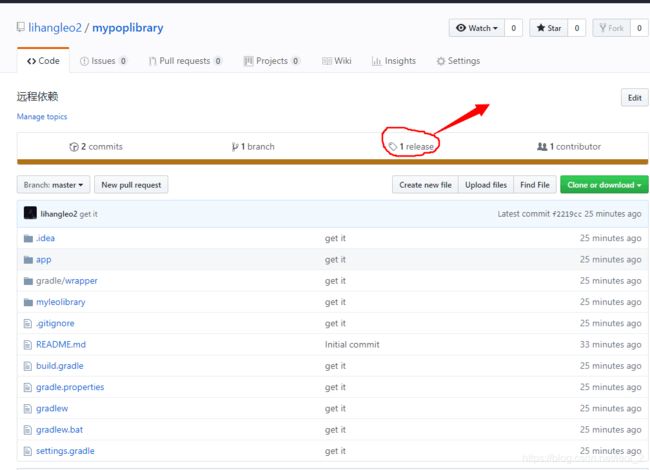Click the gradlew.bat file icon
The width and height of the screenshot is (650, 470).
pyautogui.click(x=28, y=430)
